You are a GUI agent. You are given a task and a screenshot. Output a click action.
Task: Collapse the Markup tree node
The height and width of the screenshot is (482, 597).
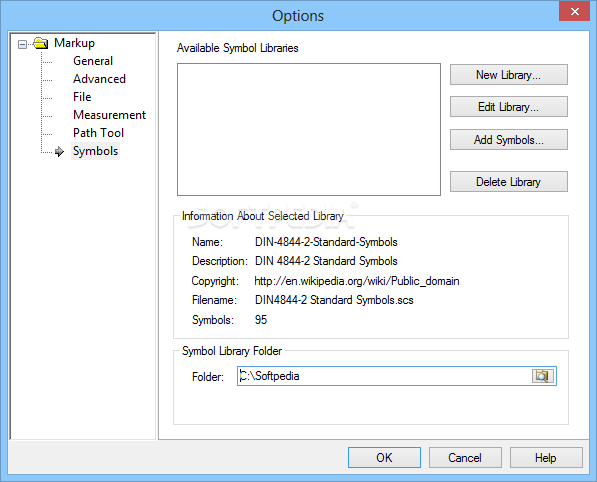click(22, 45)
